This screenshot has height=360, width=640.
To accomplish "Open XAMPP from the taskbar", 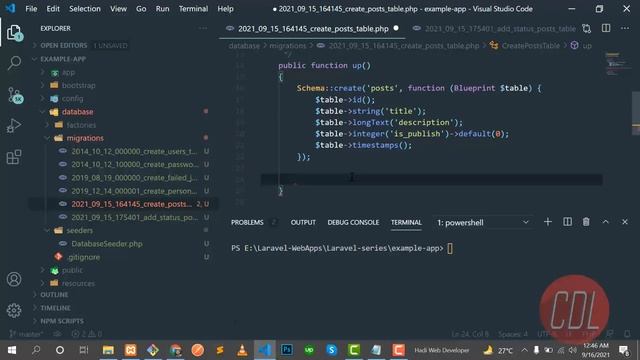I will tap(131, 350).
